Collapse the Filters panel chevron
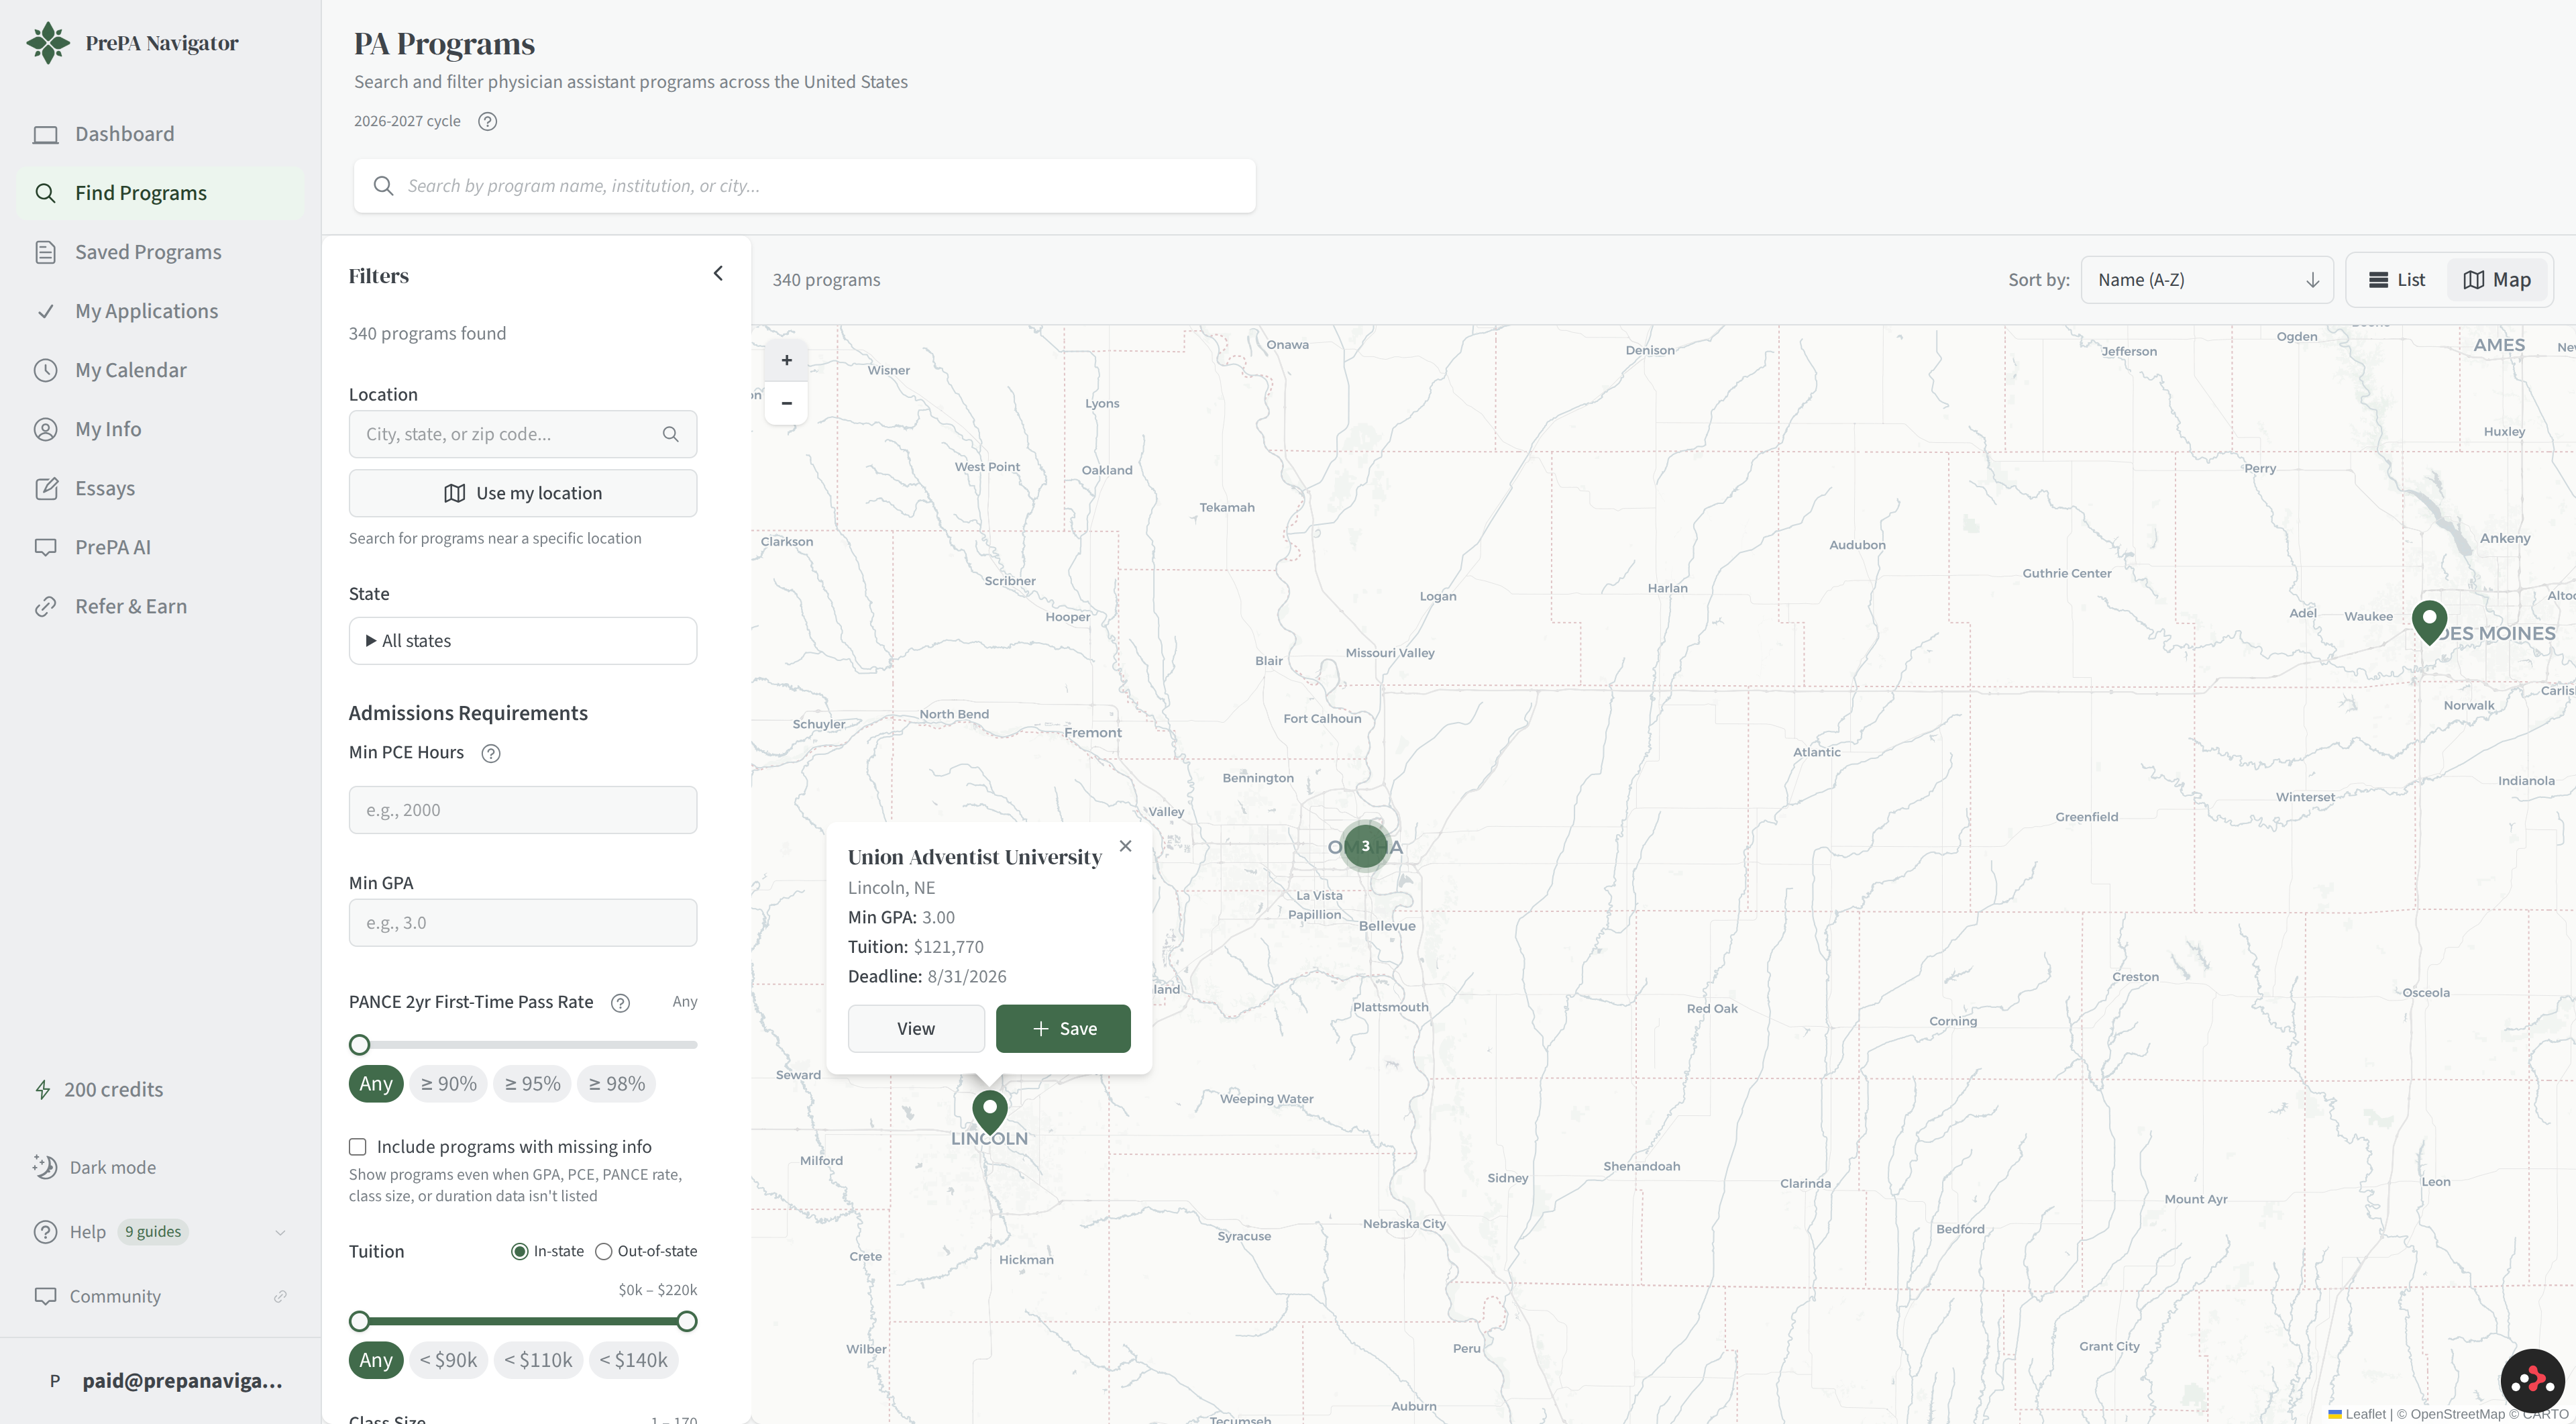This screenshot has width=2576, height=1424. (x=717, y=274)
